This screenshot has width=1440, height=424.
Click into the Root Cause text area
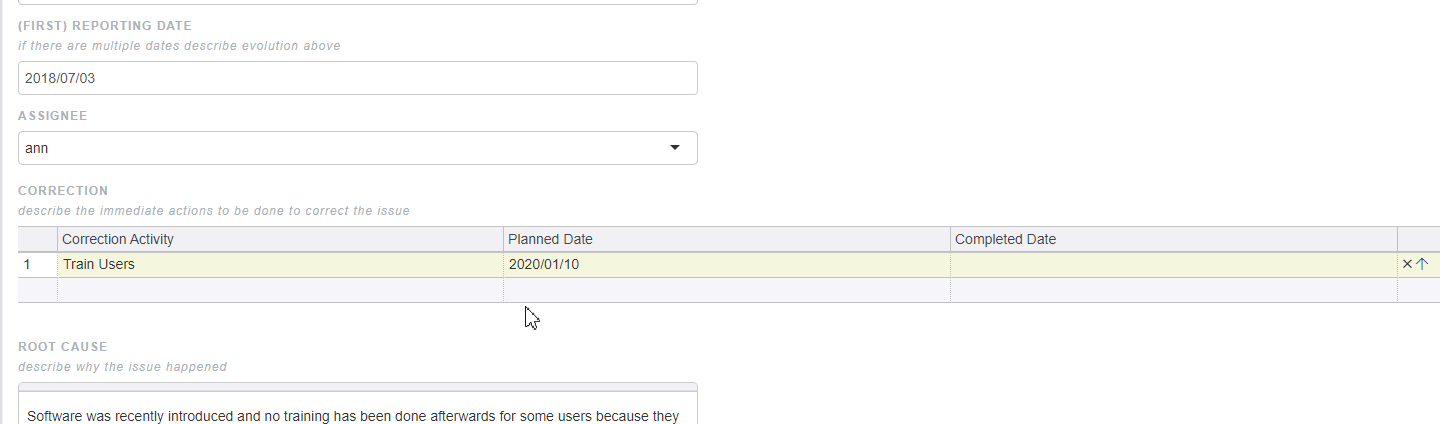pyautogui.click(x=358, y=408)
